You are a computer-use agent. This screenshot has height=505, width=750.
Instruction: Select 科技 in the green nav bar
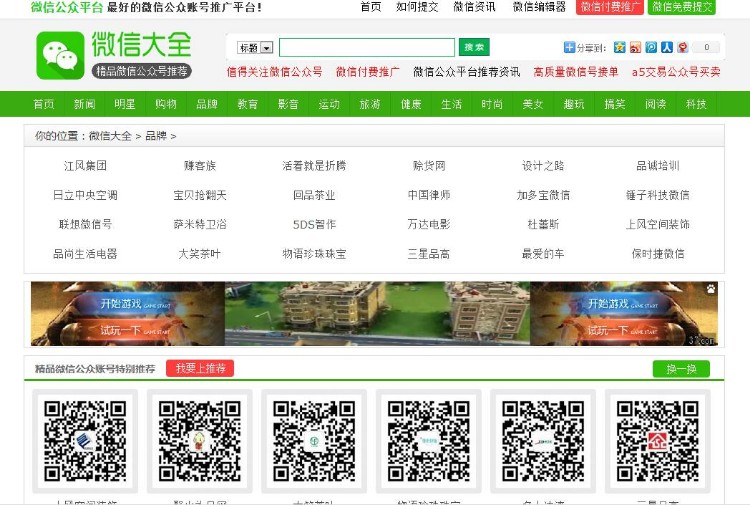point(696,104)
